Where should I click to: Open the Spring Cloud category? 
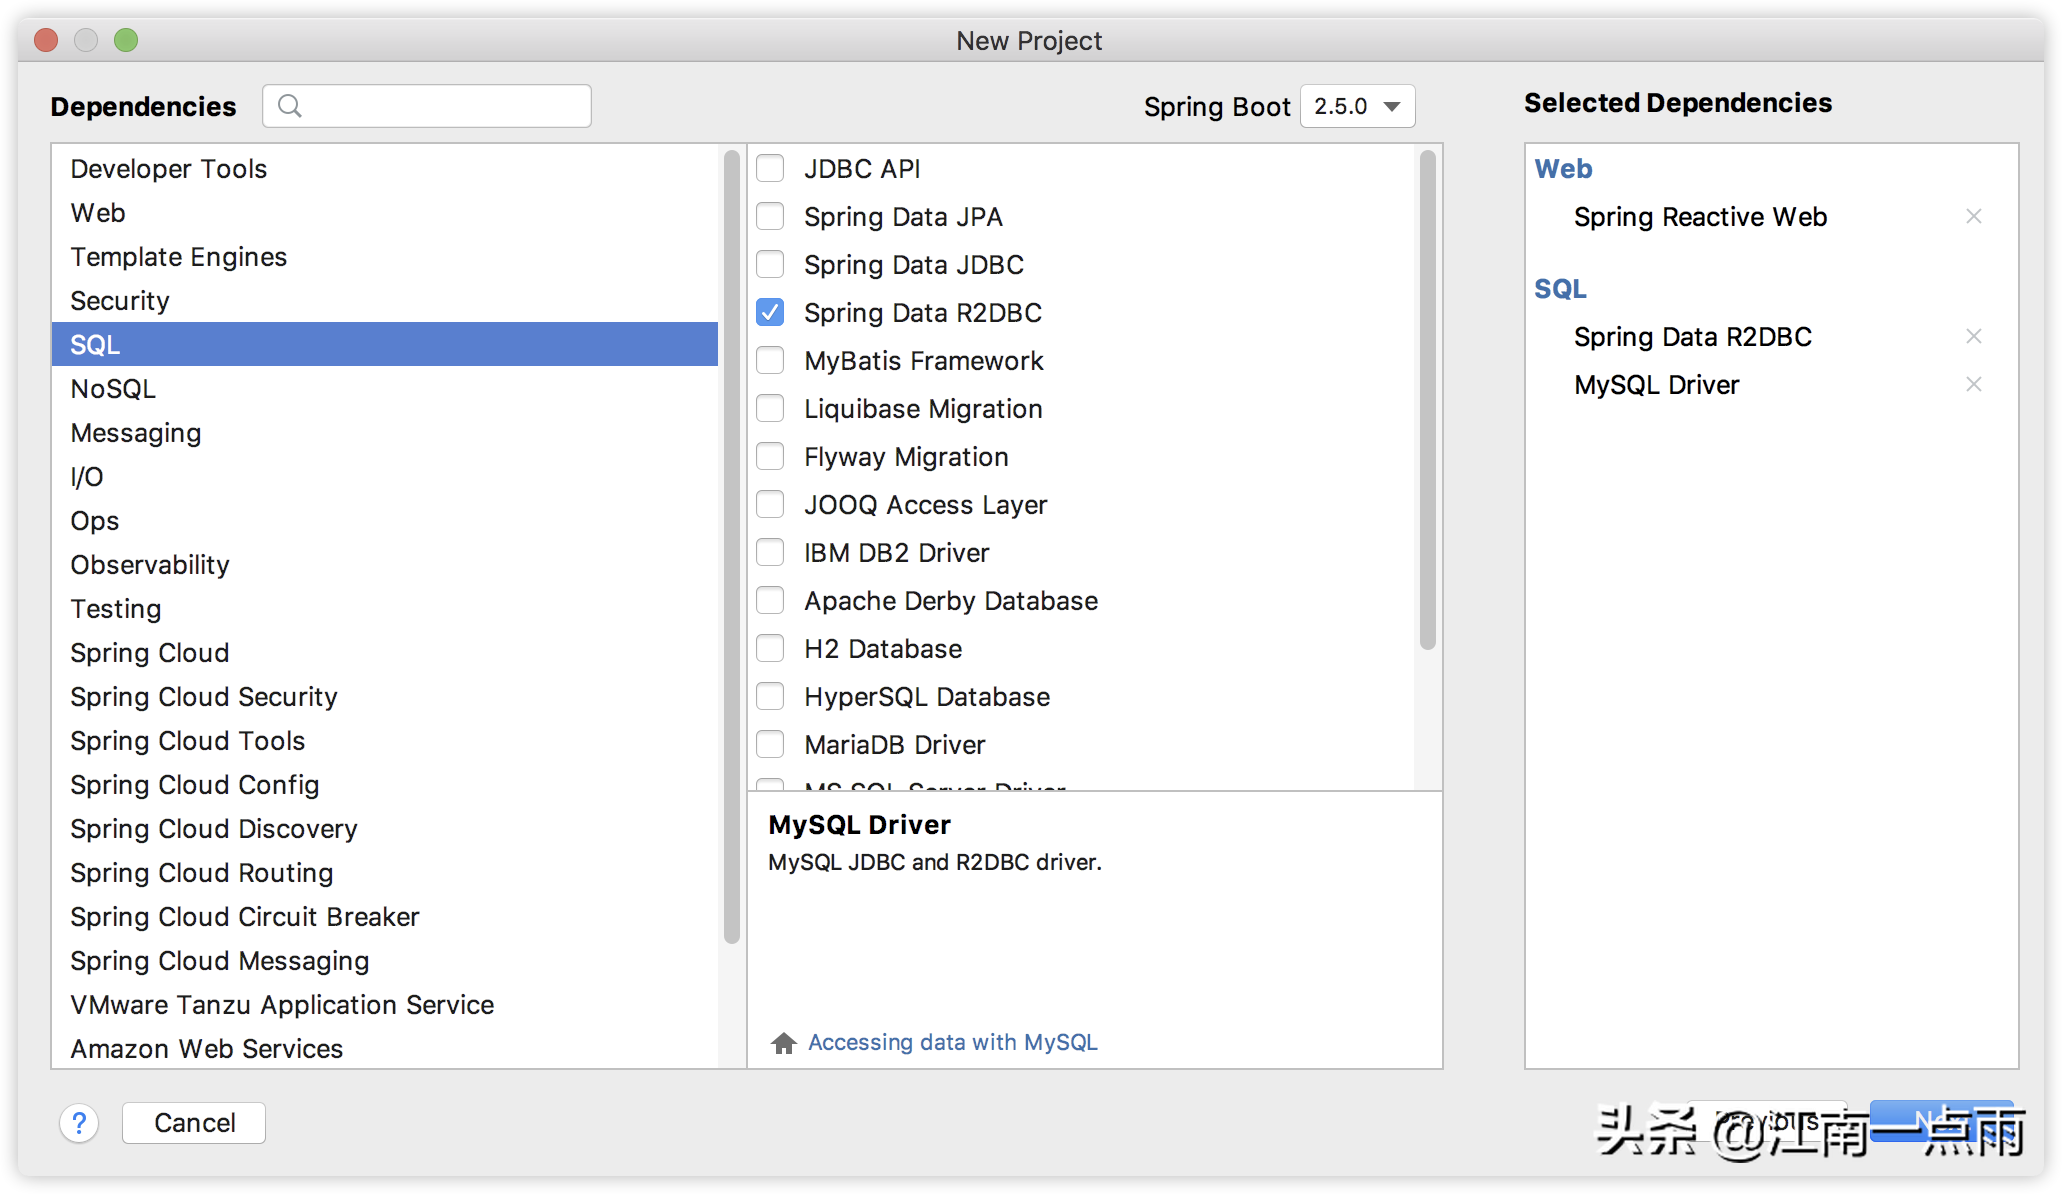(385, 652)
